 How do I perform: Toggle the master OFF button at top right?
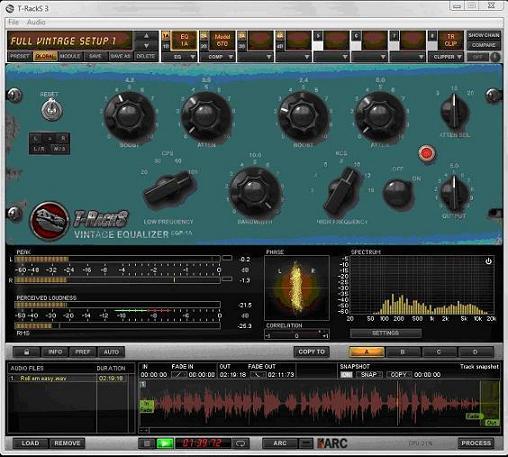click(x=478, y=57)
